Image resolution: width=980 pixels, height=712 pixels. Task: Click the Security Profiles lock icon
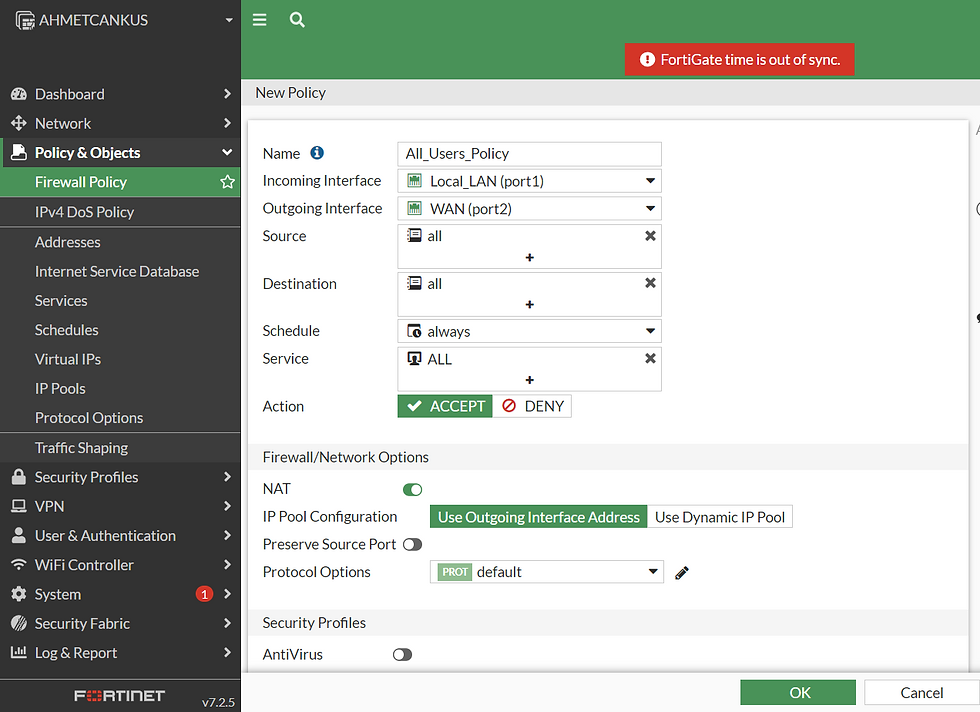19,477
